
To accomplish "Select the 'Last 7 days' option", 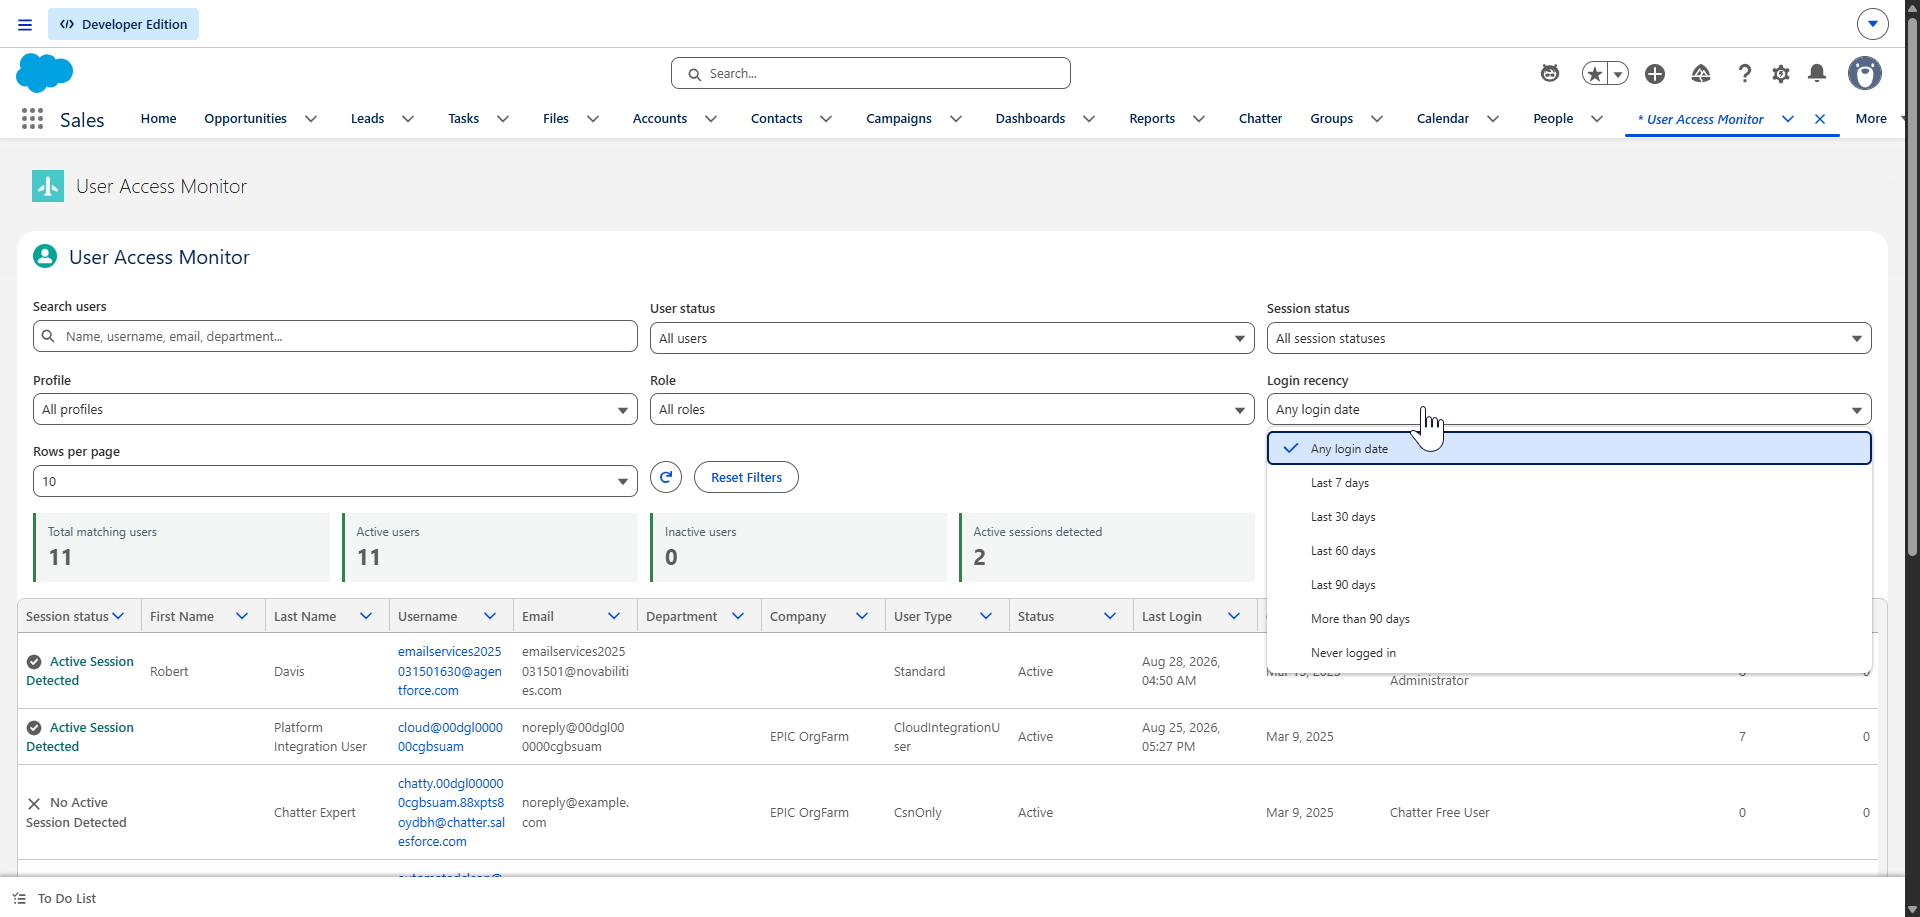I will (x=1569, y=483).
